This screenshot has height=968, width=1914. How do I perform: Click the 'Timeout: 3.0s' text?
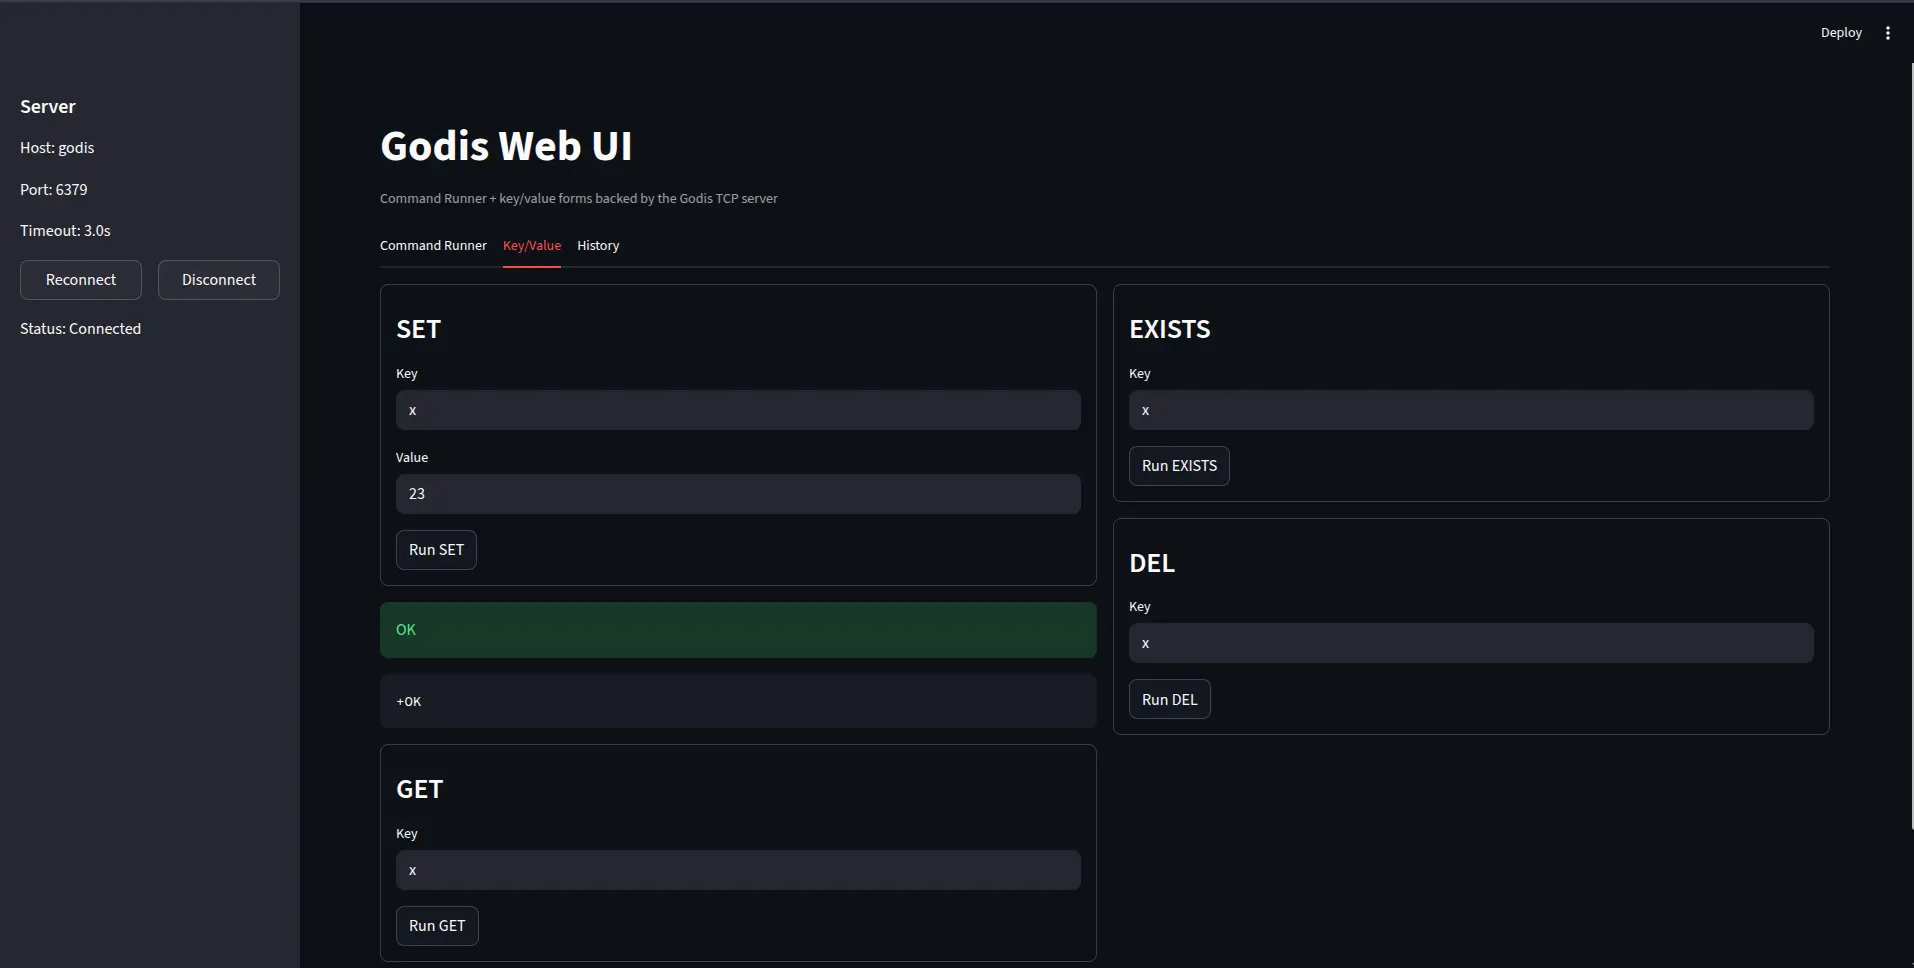[x=65, y=231]
